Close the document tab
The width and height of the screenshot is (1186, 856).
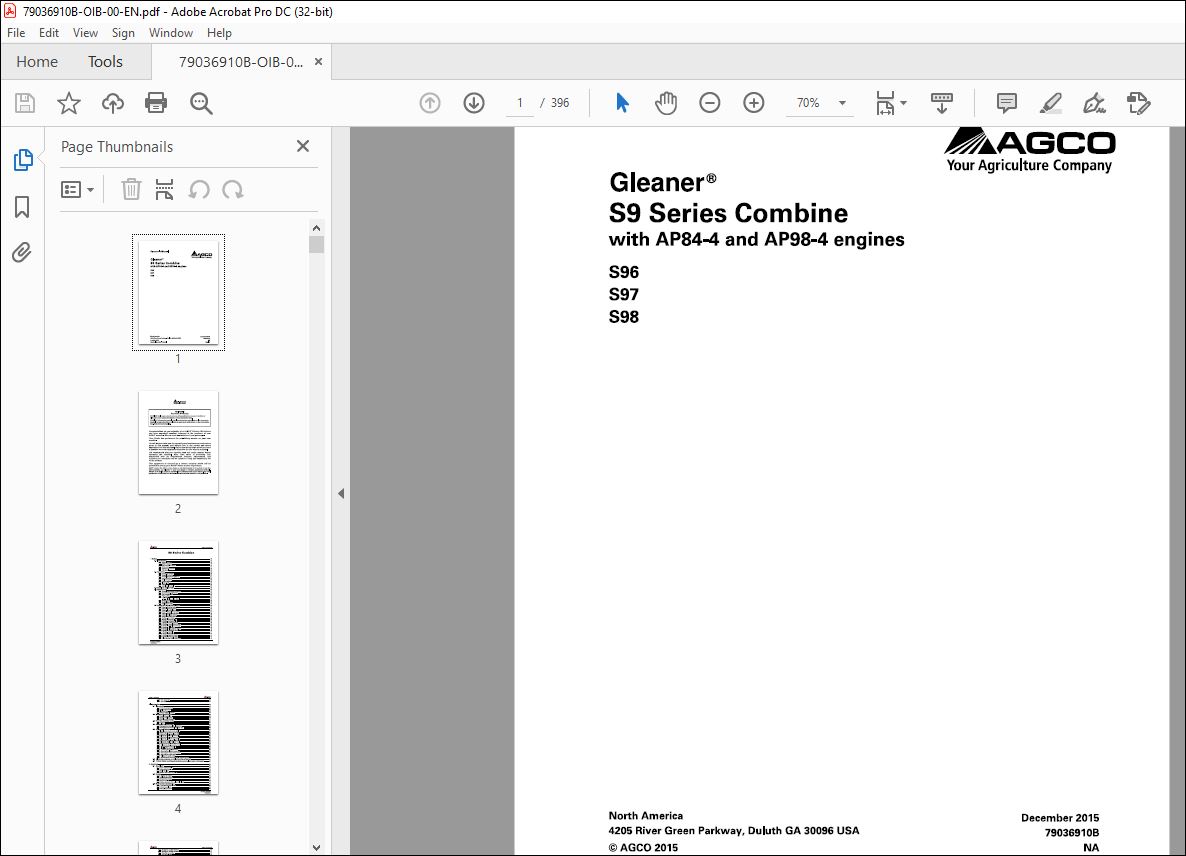[x=318, y=62]
